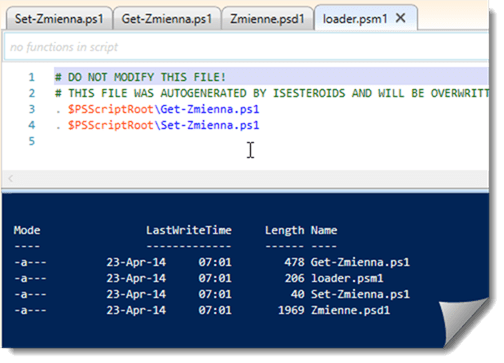Image resolution: width=504 pixels, height=363 pixels.
Task: Open the Zmienne.psd1 tab
Action: (267, 19)
